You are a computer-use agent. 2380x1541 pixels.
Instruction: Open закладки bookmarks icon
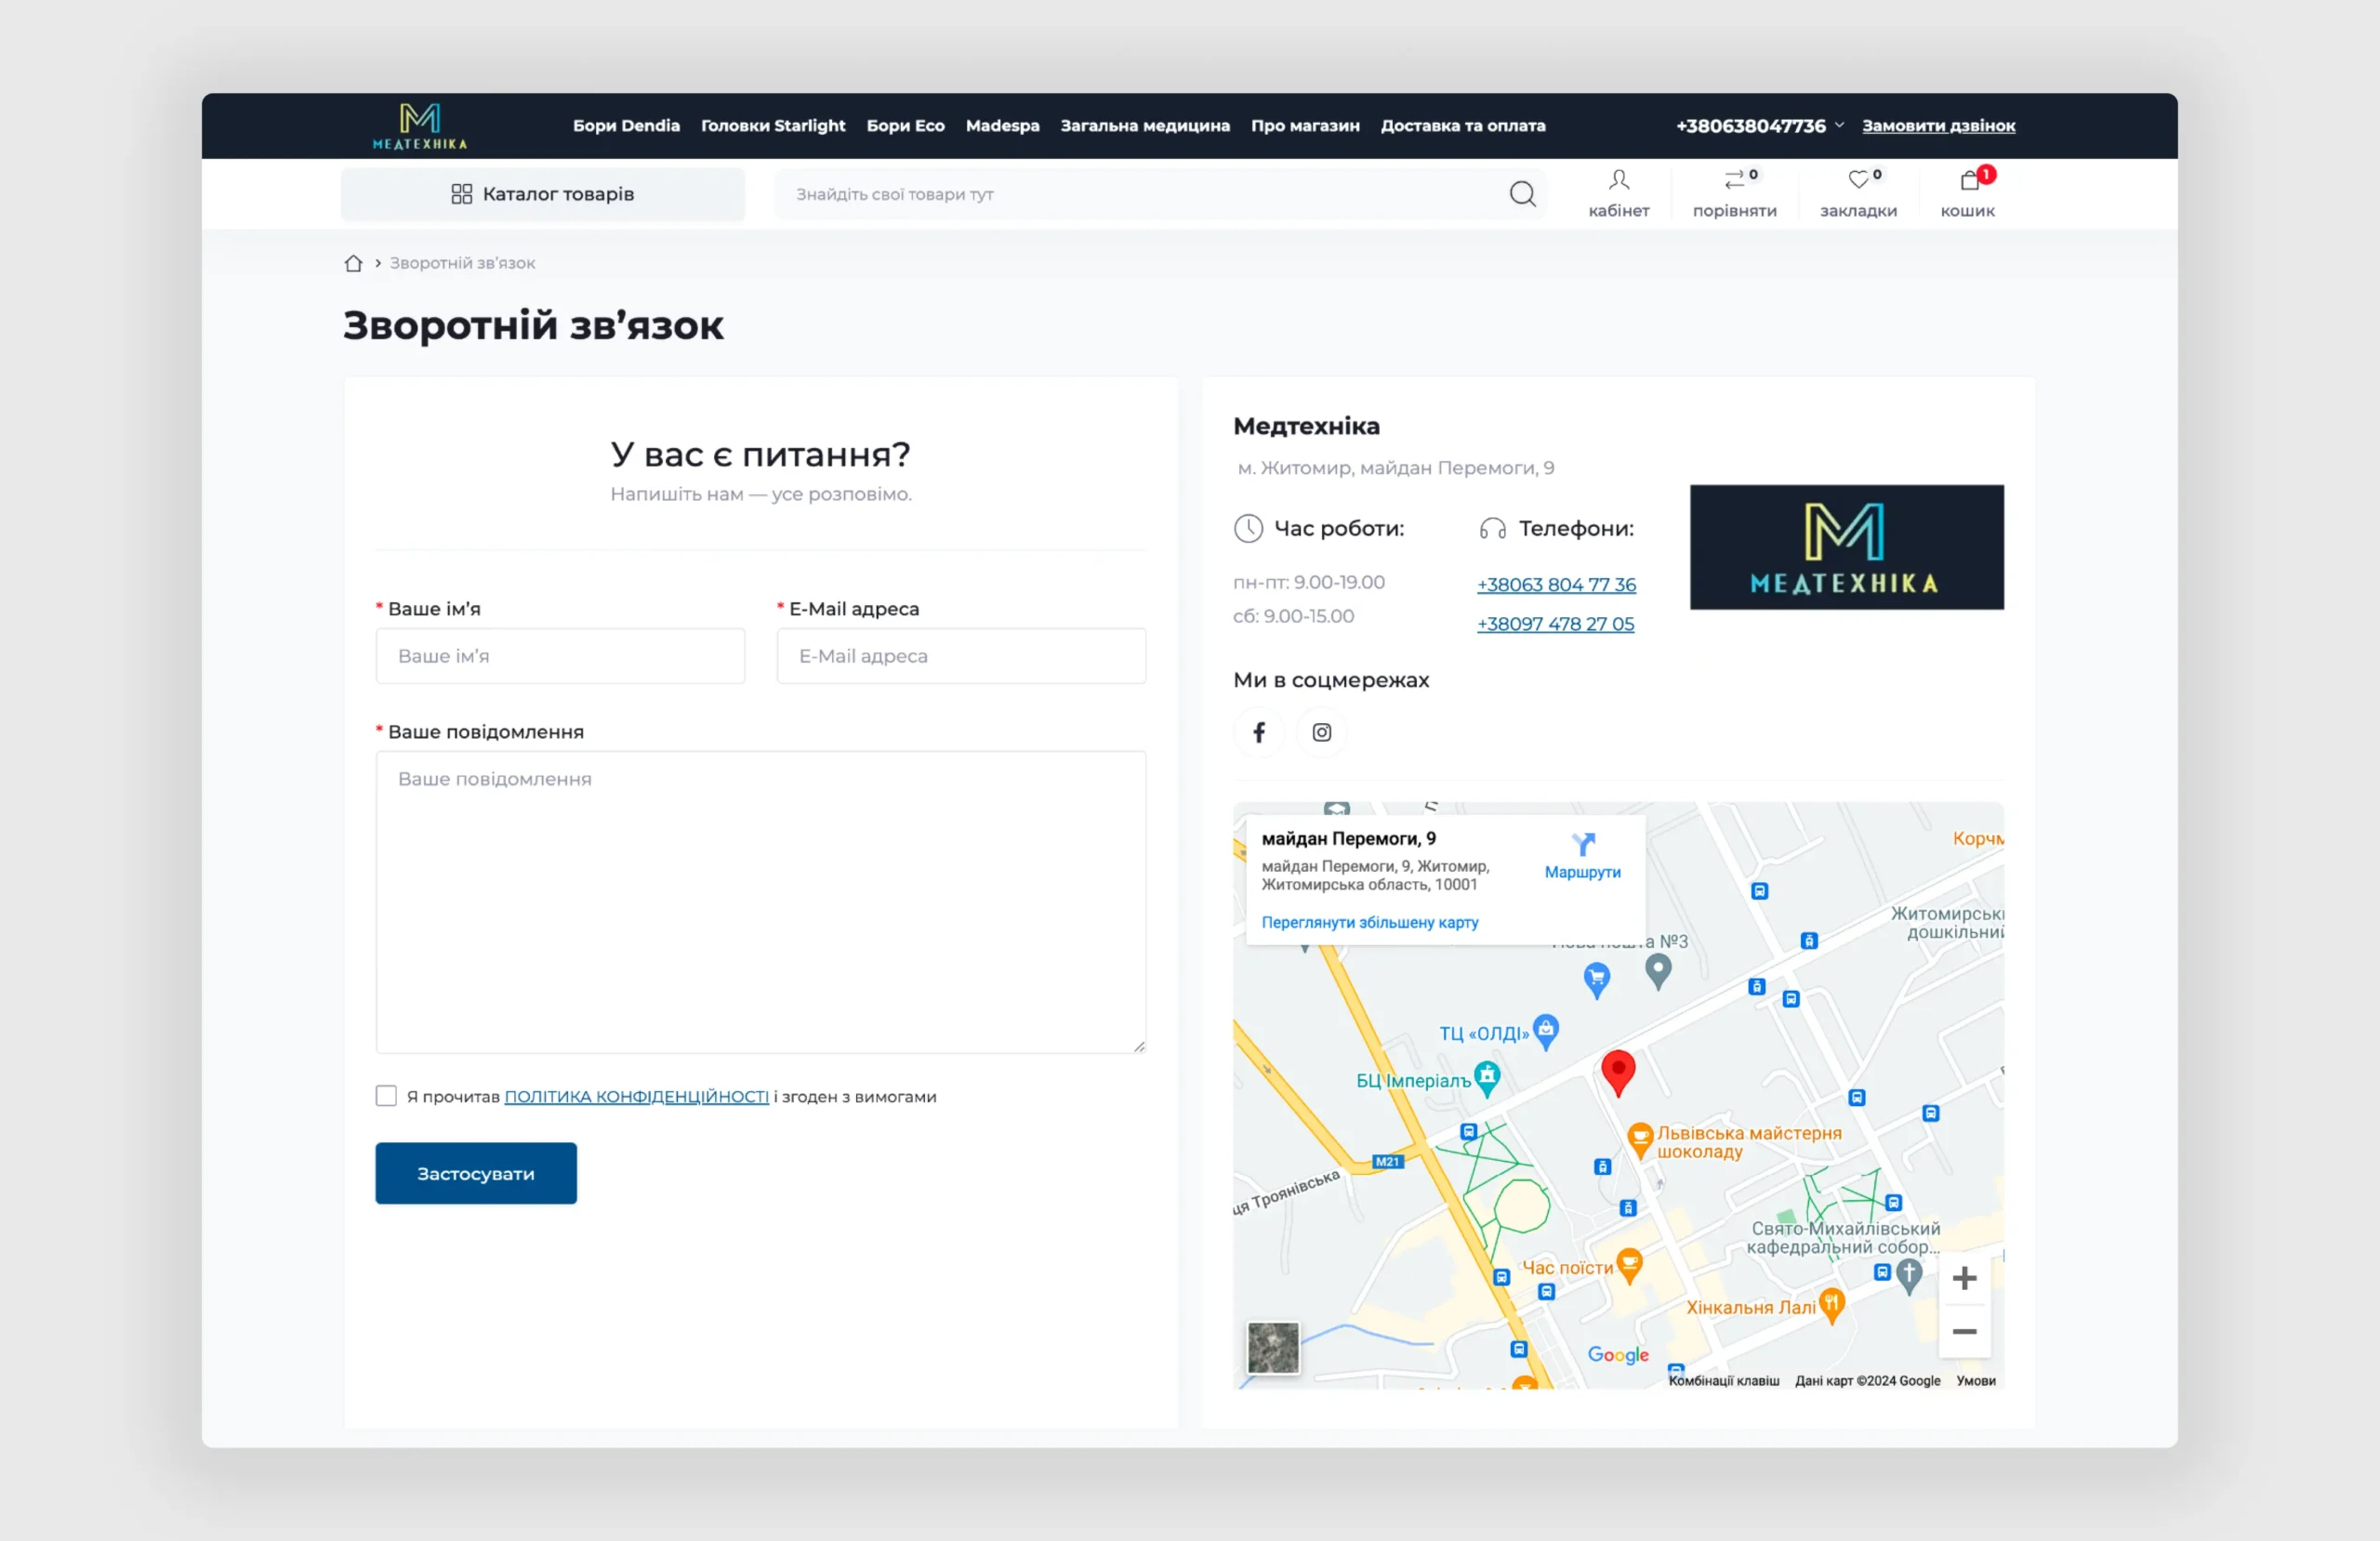click(x=1859, y=192)
